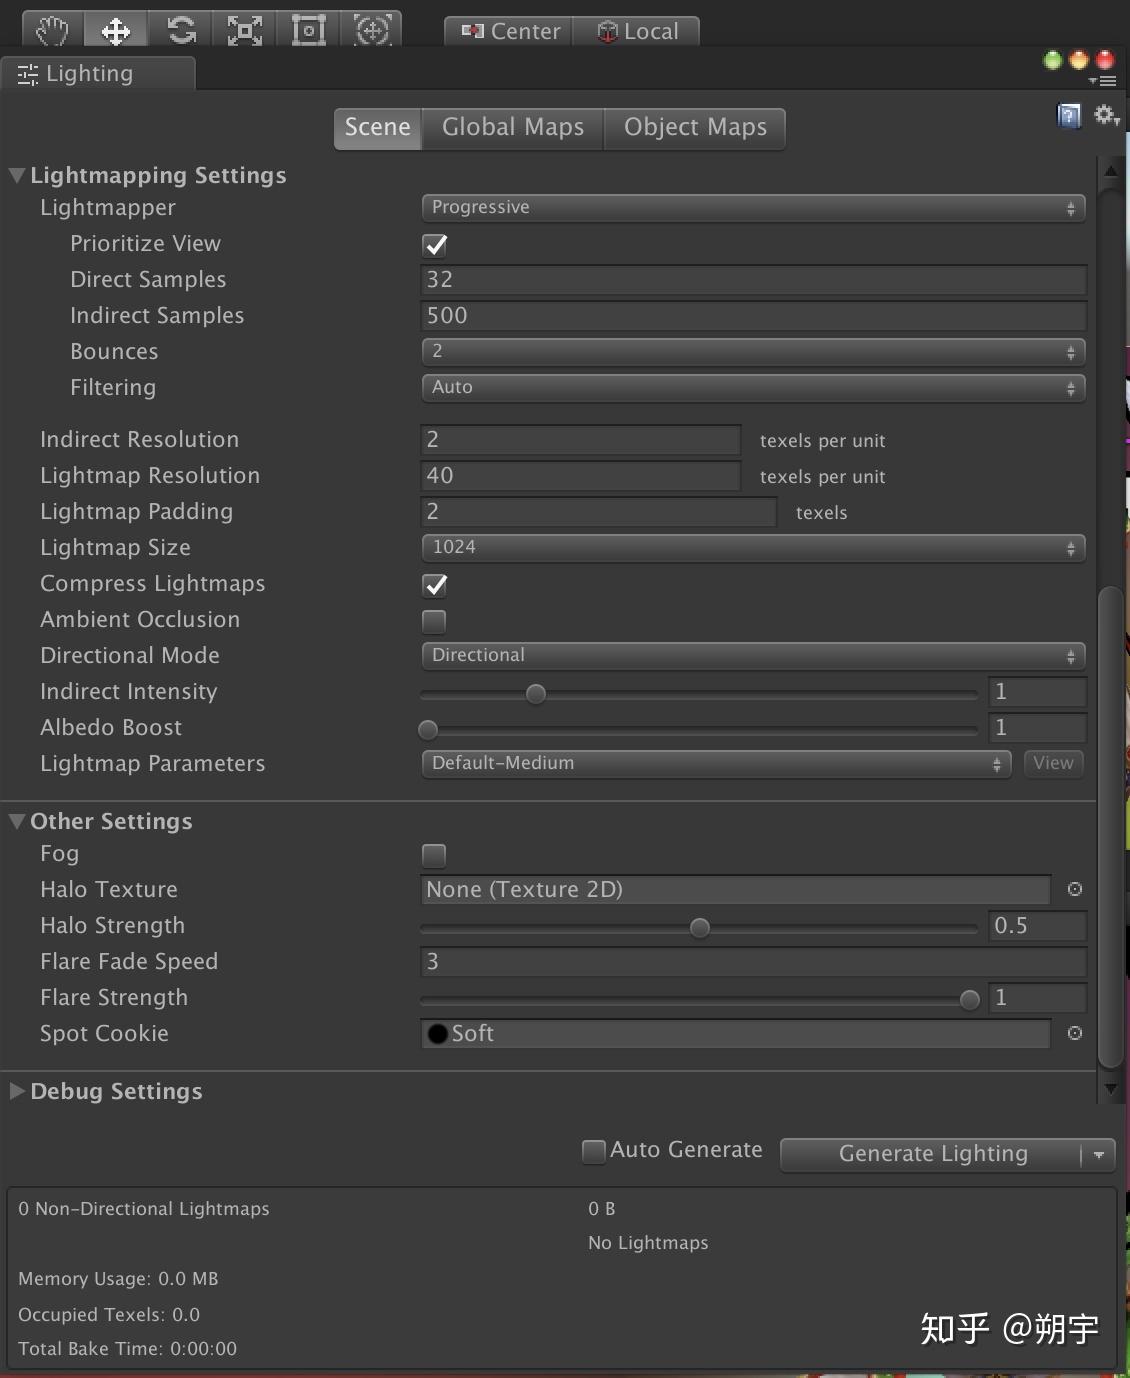The width and height of the screenshot is (1130, 1378).
Task: Switch to the Object Maps tab
Action: (695, 127)
